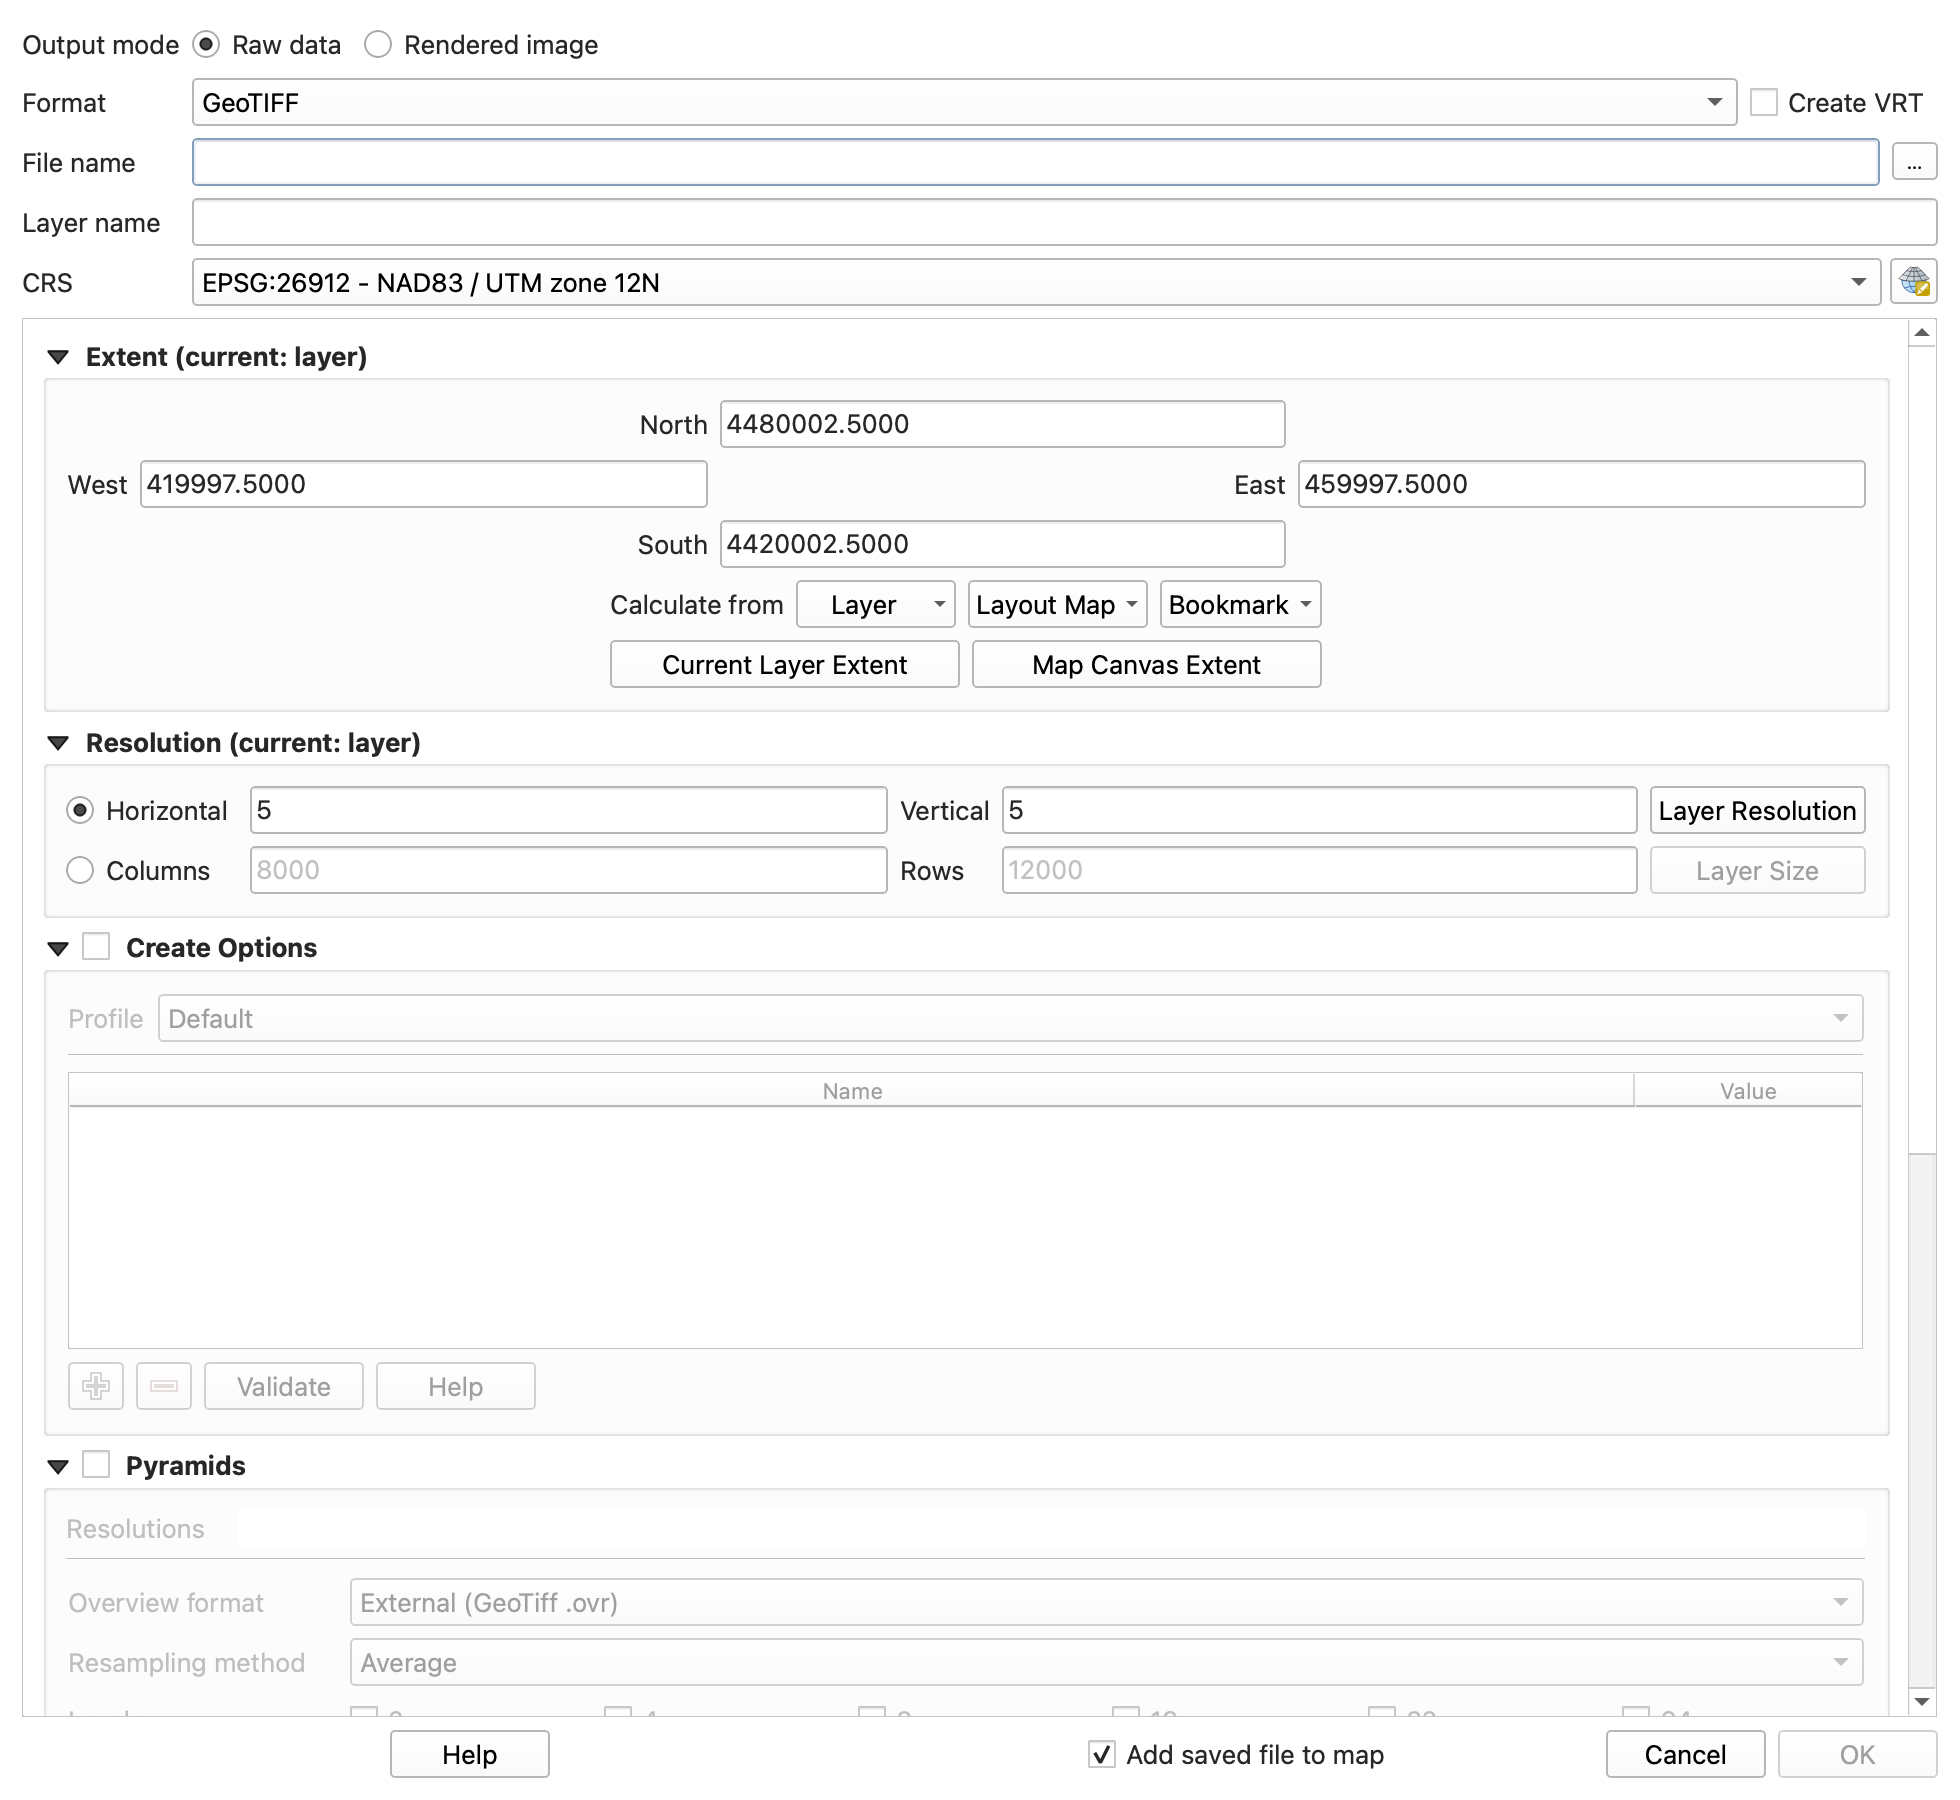Enable the Create VRT checkbox
Screen dimensions: 1960x1800
[1764, 102]
